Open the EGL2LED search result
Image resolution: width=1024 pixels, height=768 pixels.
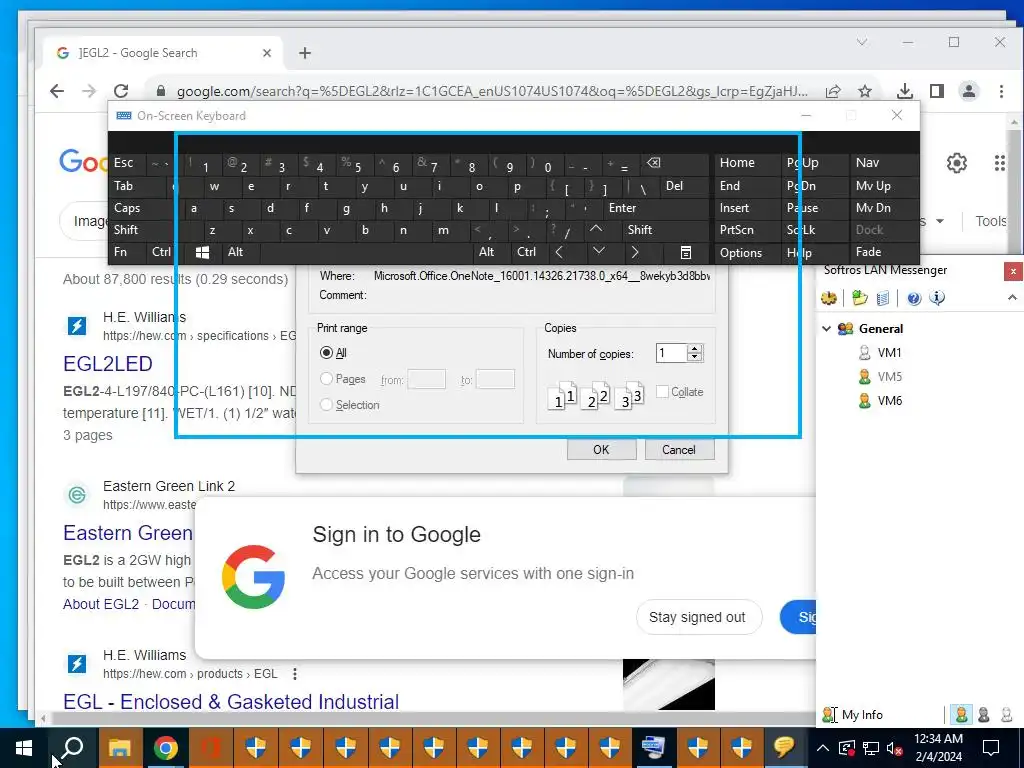point(108,364)
